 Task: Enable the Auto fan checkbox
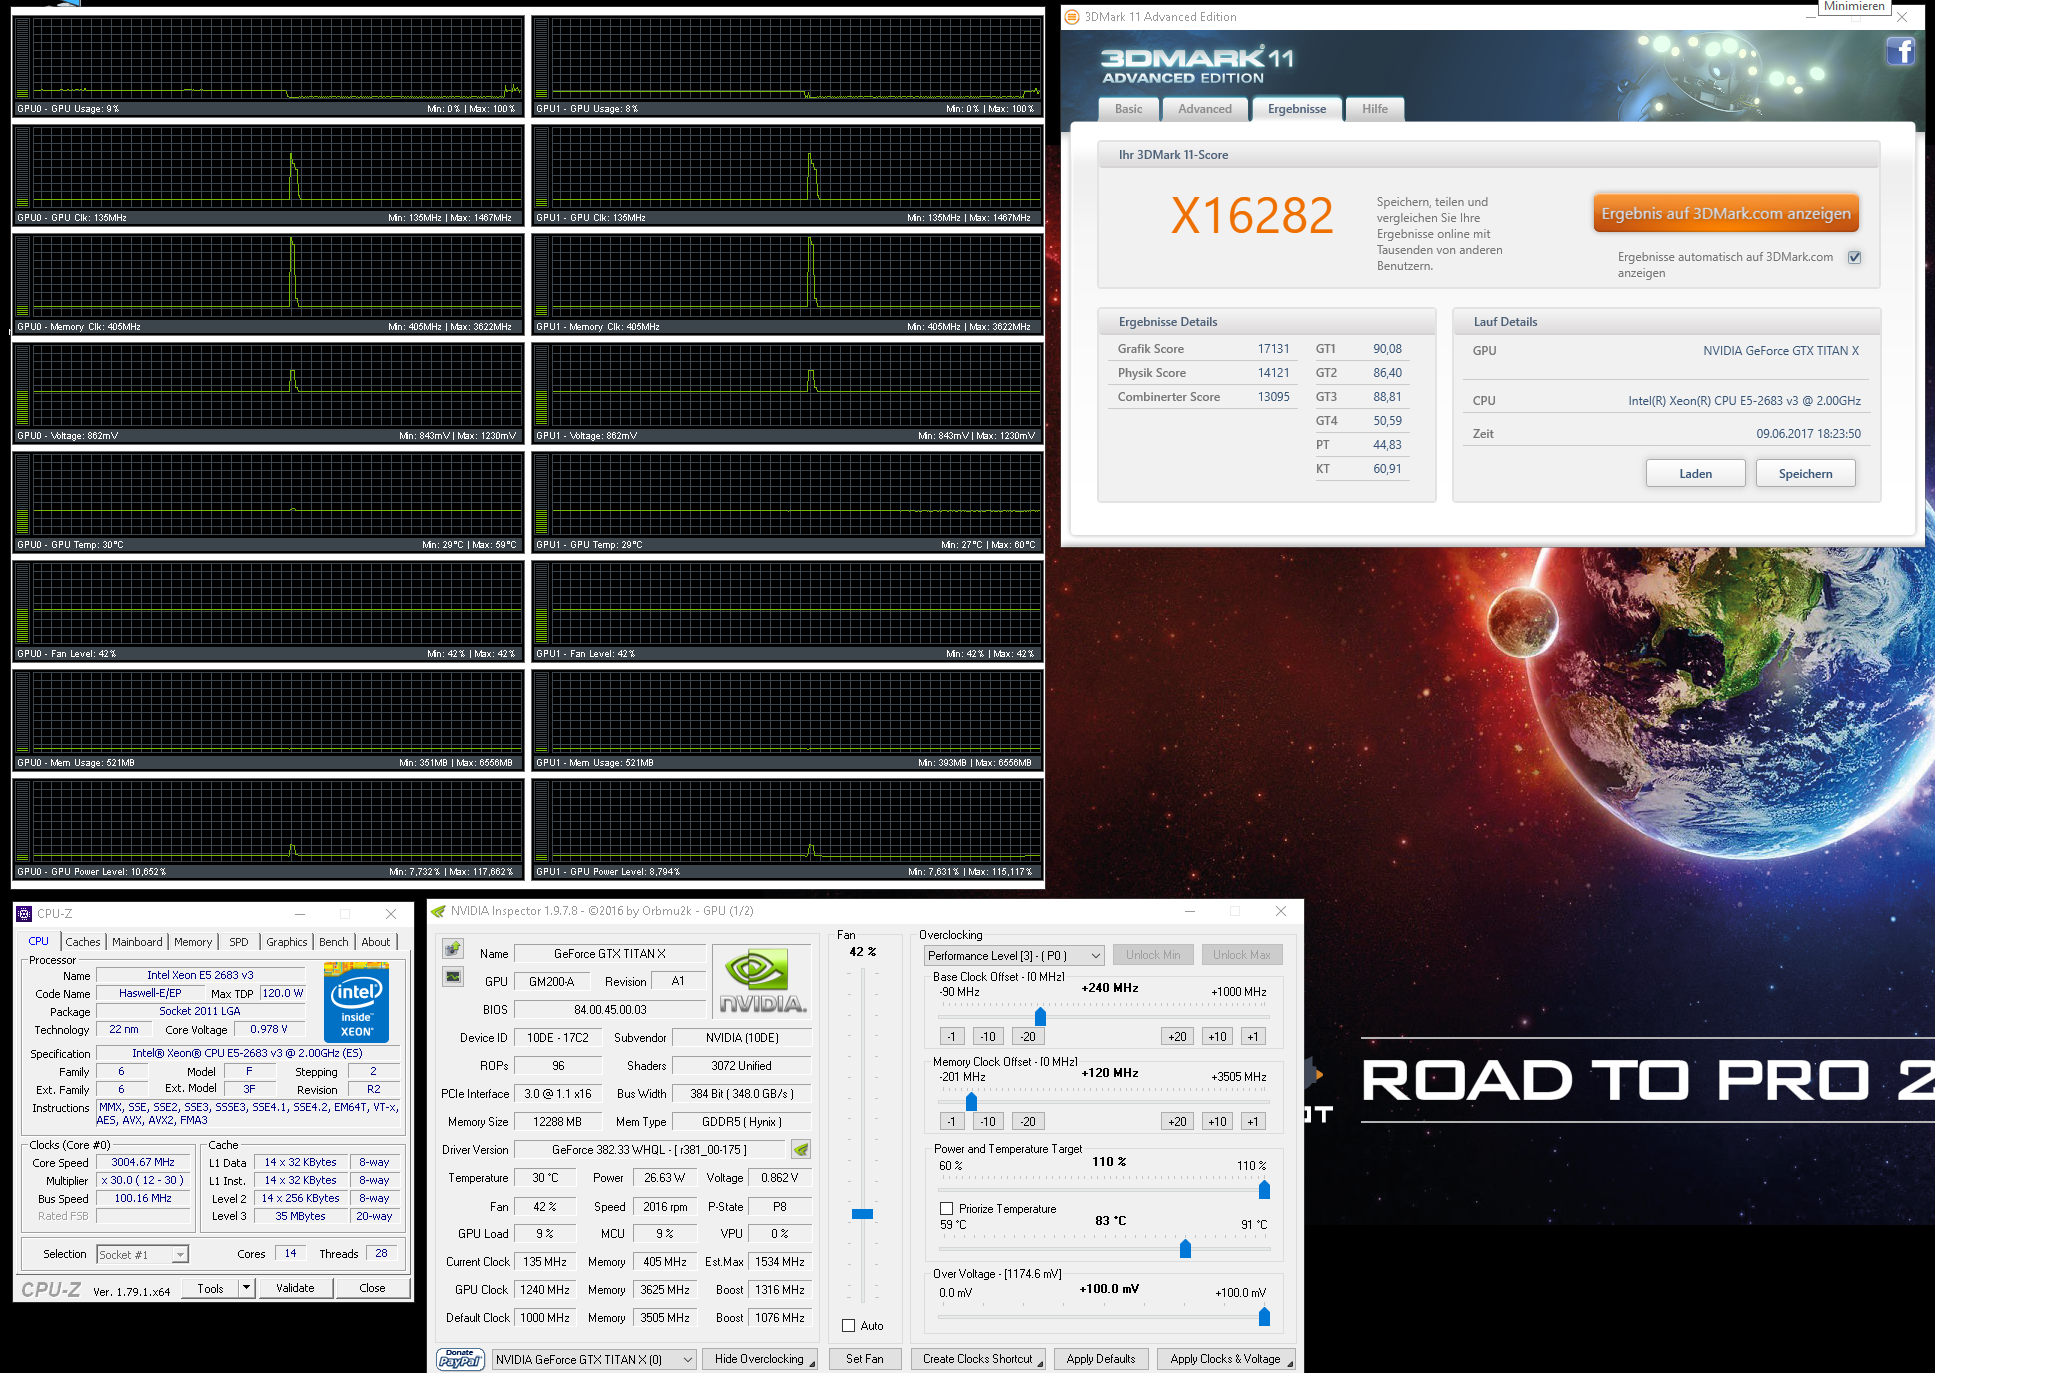tap(848, 1325)
